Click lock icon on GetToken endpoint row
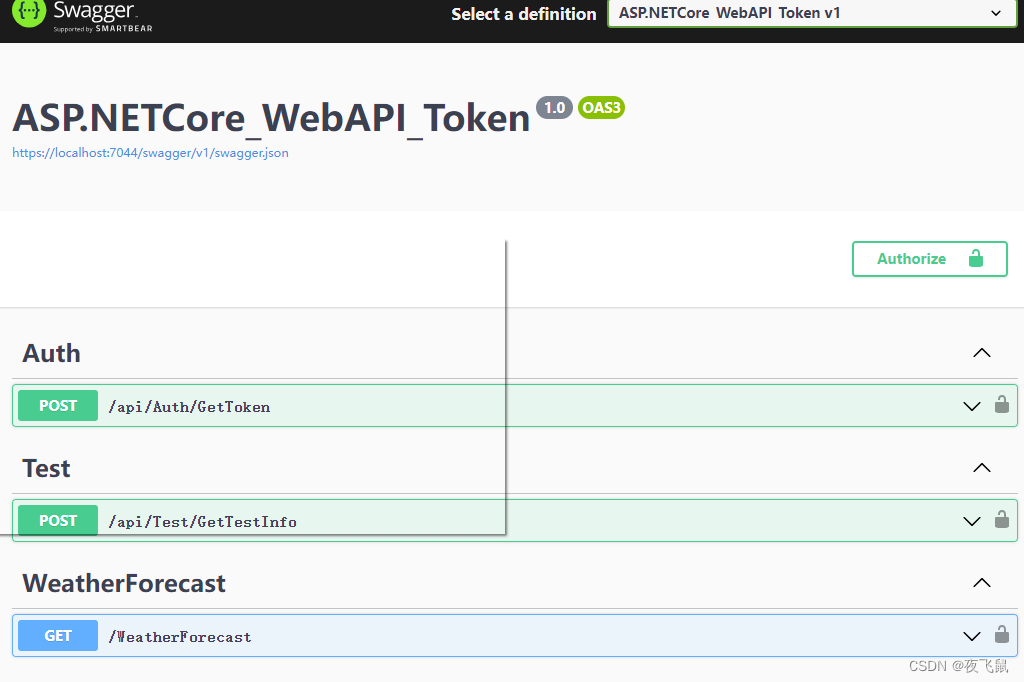 (x=1001, y=405)
